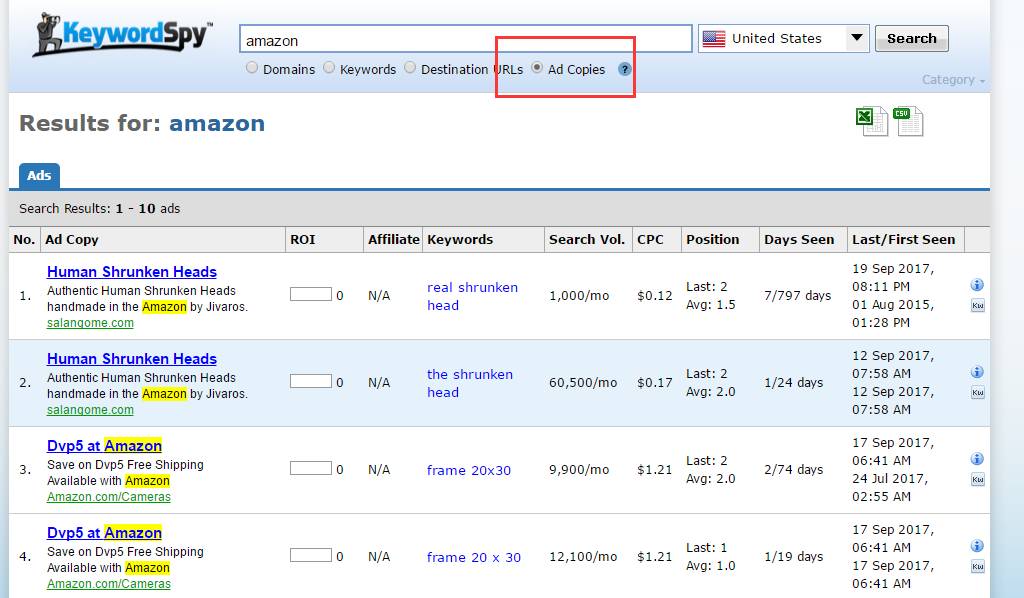Click the 1/19 days value
Image resolution: width=1024 pixels, height=598 pixels.
click(793, 556)
